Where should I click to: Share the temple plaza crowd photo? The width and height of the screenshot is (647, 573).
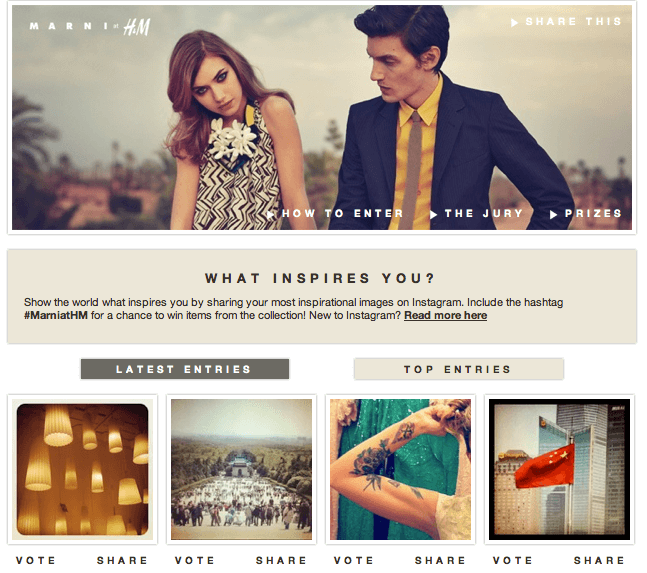point(281,560)
